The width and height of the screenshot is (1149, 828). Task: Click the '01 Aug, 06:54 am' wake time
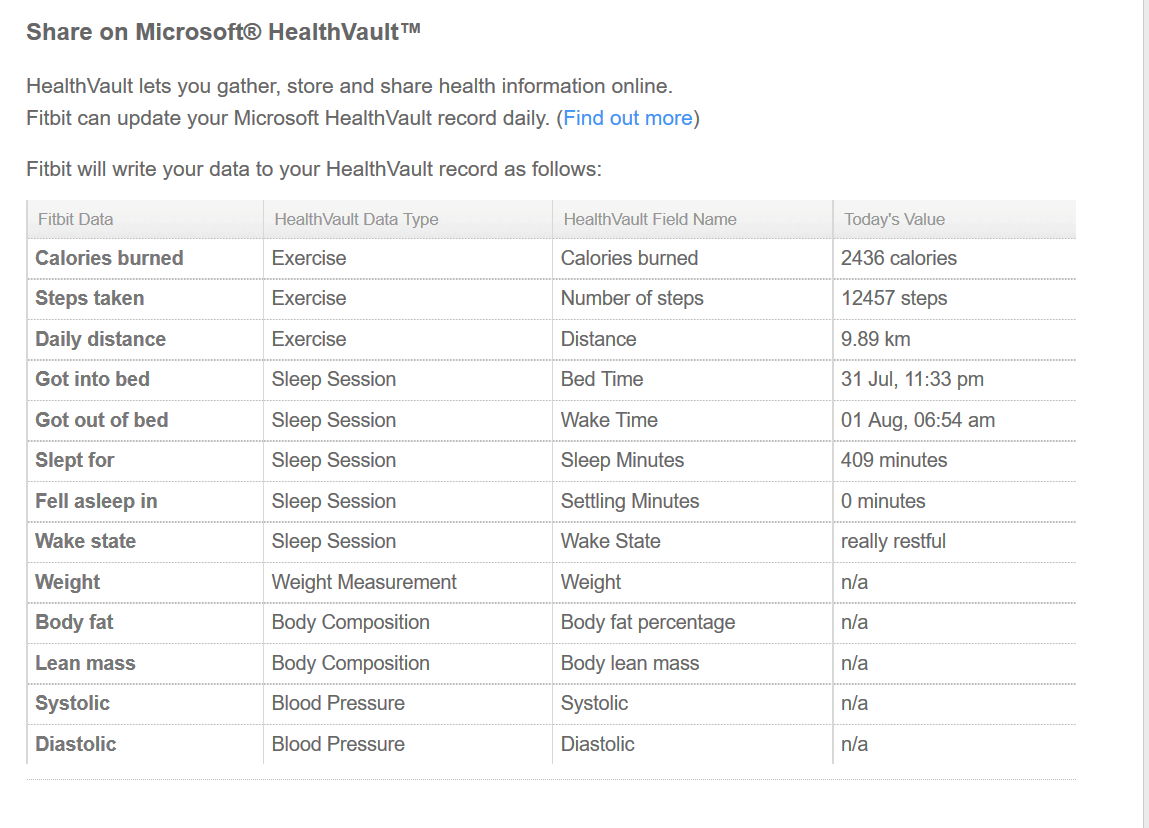[x=917, y=420]
